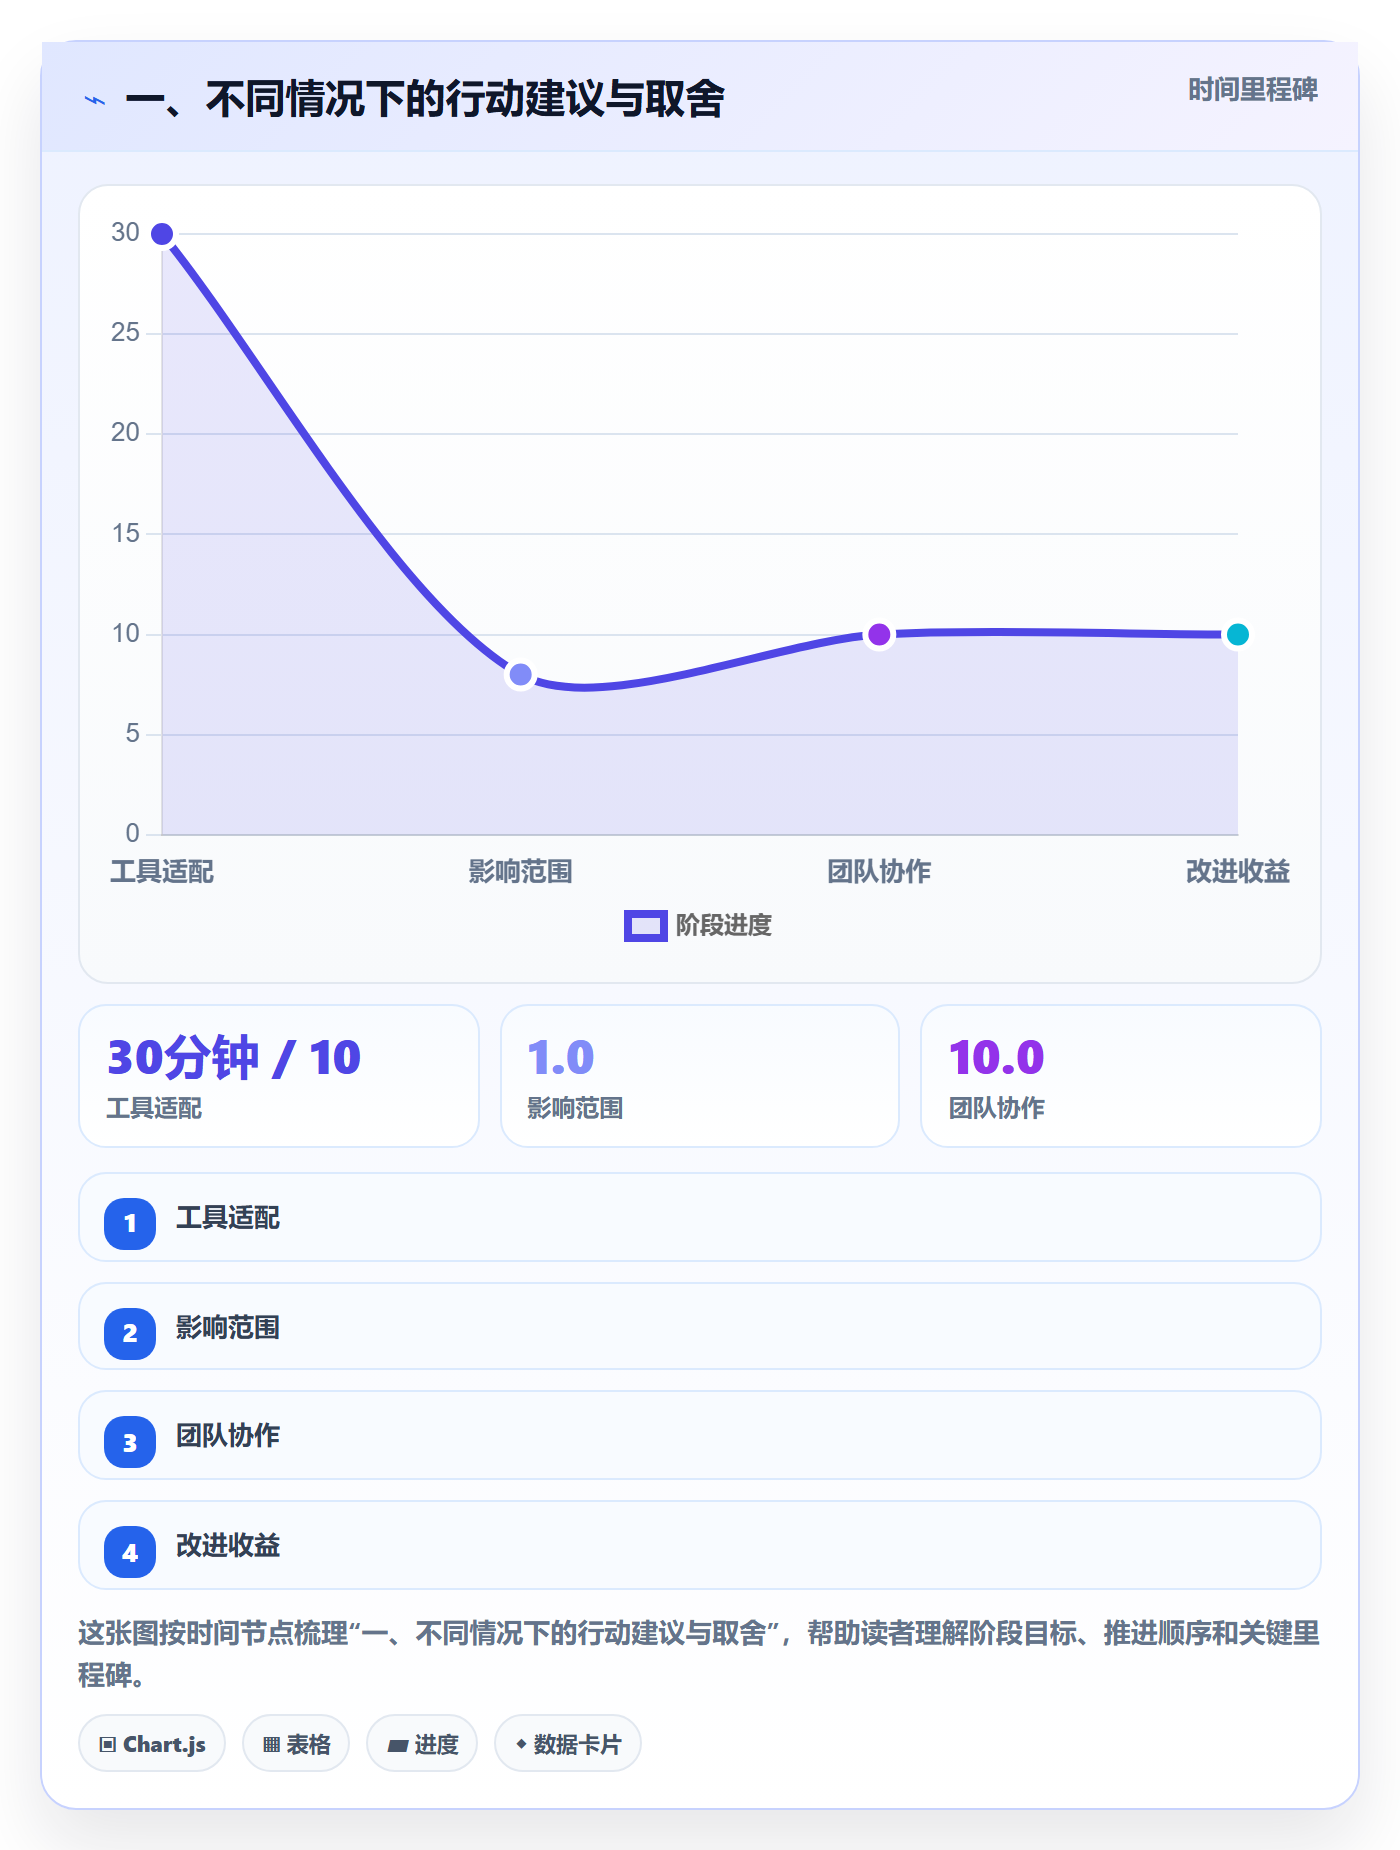1400x1850 pixels.
Task: Click the 表格 tag chip
Action: coord(296,1744)
